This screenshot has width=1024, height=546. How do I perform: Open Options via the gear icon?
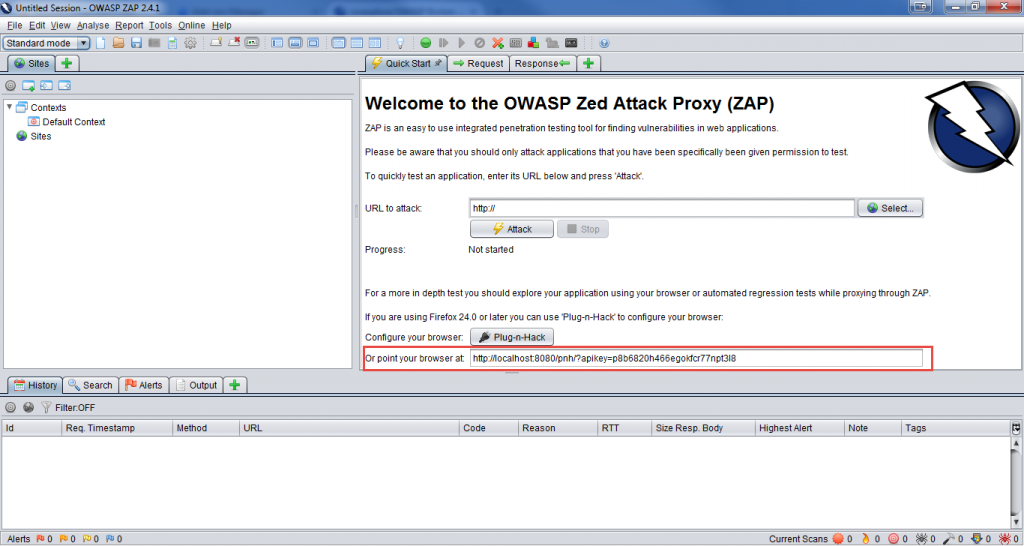(190, 43)
